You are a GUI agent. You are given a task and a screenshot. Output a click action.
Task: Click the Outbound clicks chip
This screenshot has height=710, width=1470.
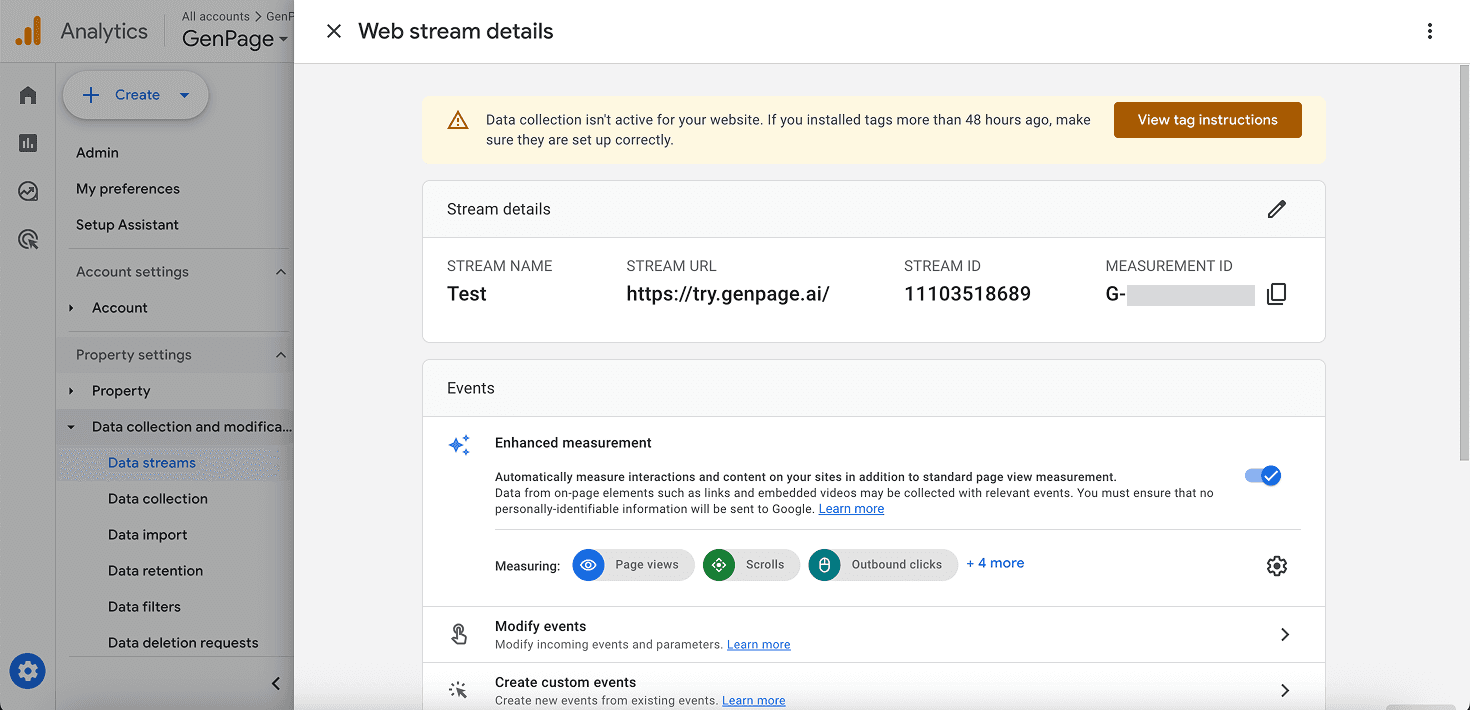click(883, 565)
